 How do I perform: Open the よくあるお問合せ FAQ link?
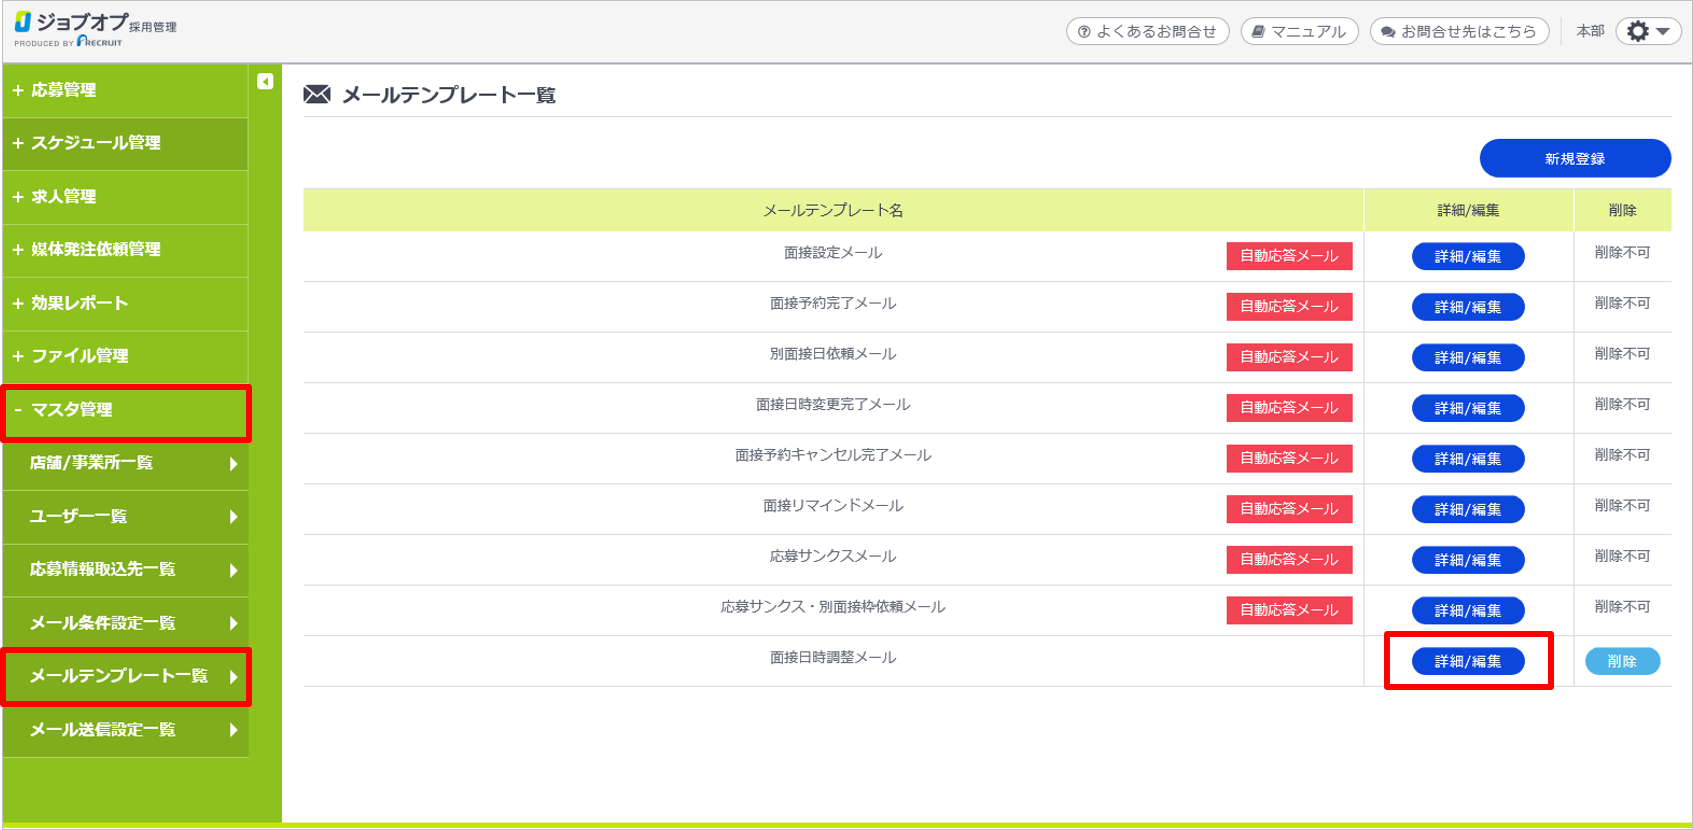coord(1147,31)
